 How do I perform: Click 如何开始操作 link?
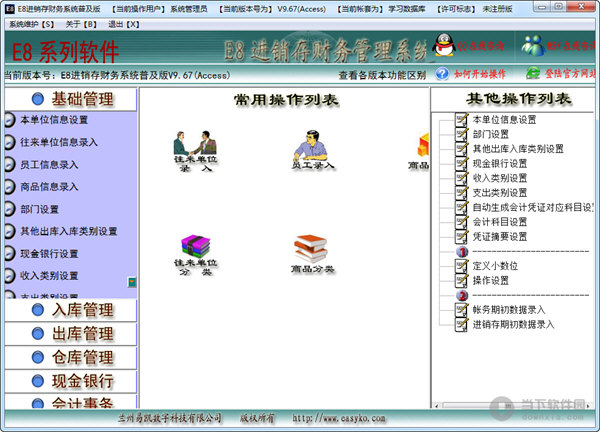tap(479, 74)
